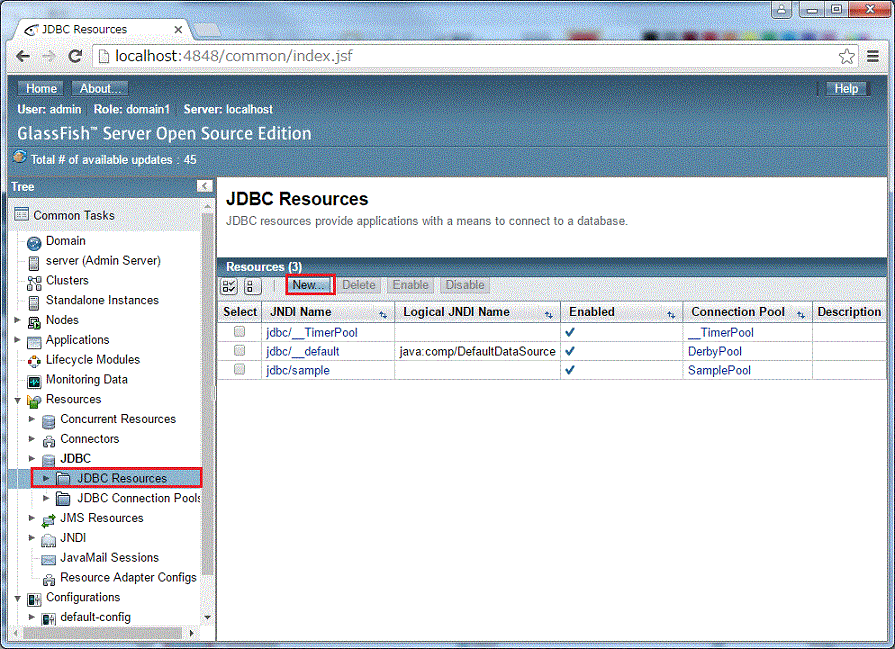Click the server (Admin Server) icon
Viewport: 895px width, 649px height.
pos(34,263)
